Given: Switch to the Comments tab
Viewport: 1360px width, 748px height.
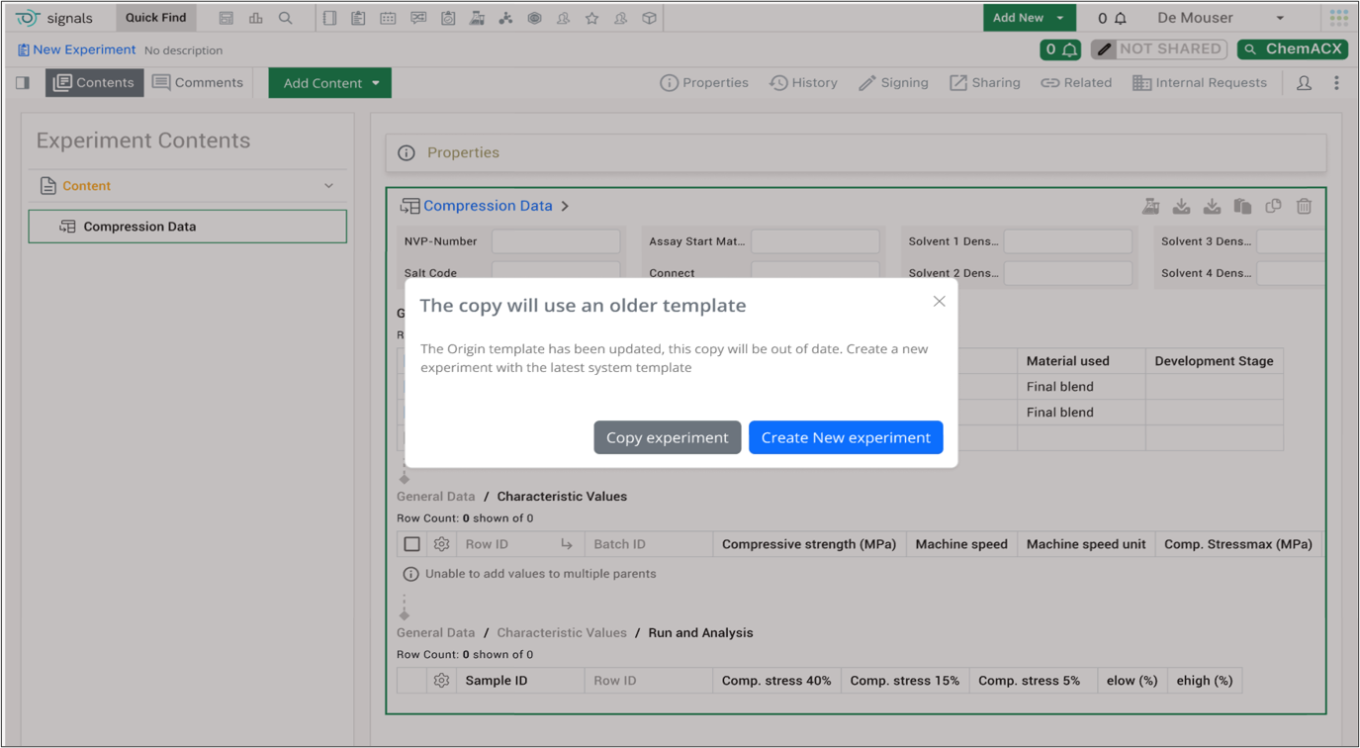Looking at the screenshot, I should point(198,83).
